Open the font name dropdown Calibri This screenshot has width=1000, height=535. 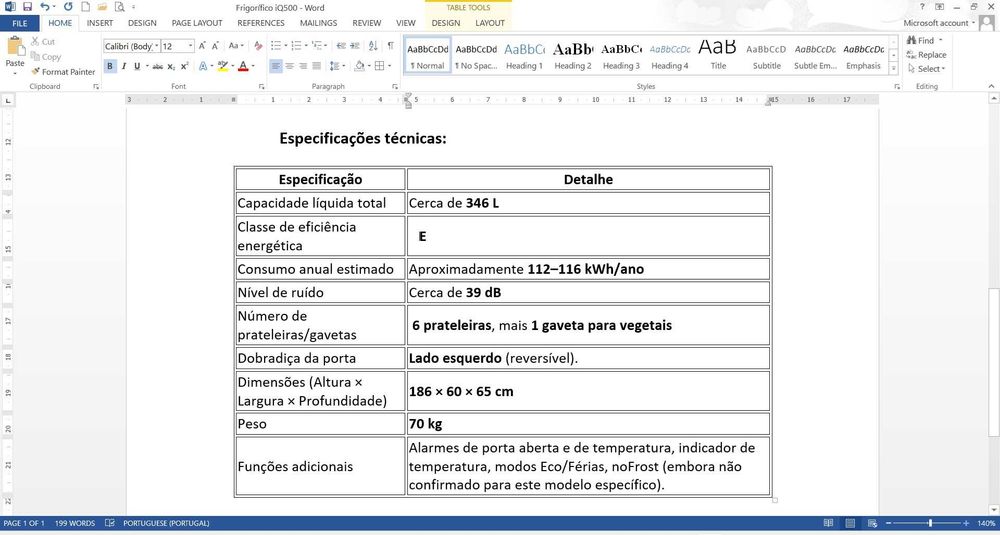pos(156,46)
